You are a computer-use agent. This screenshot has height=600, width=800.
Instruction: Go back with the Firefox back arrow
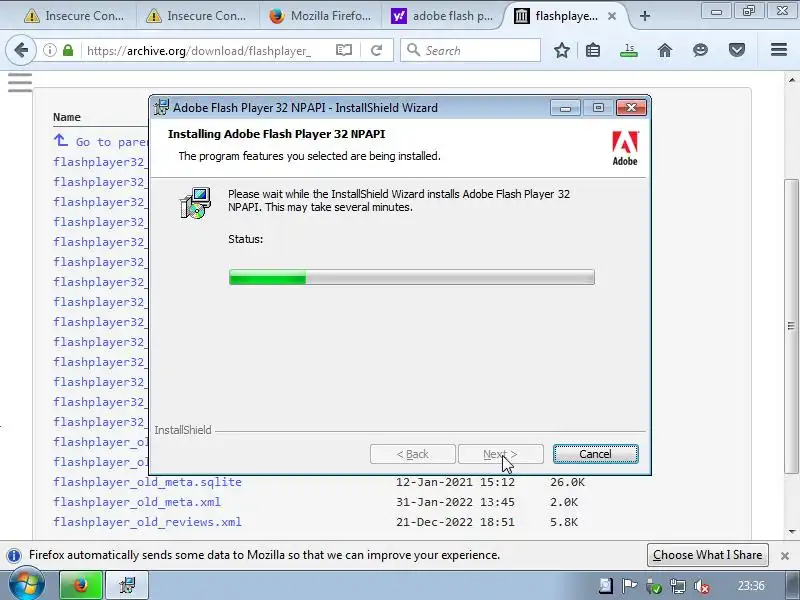click(21, 50)
